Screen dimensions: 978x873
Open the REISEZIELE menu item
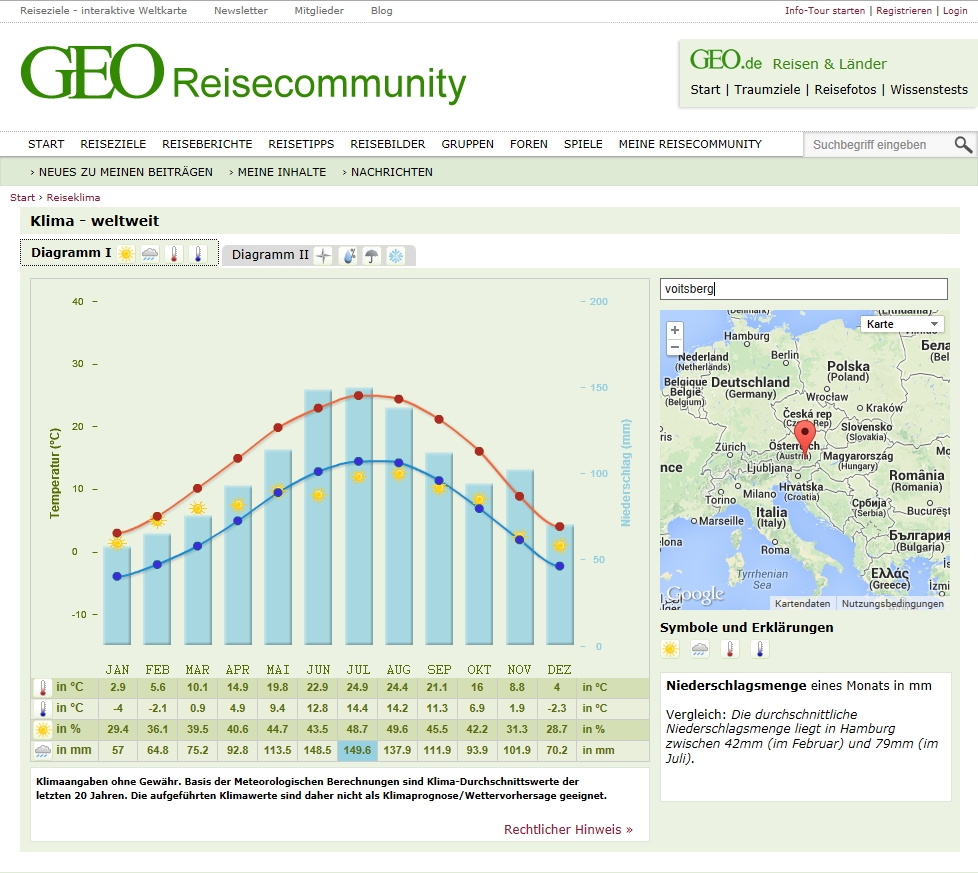pyautogui.click(x=113, y=144)
